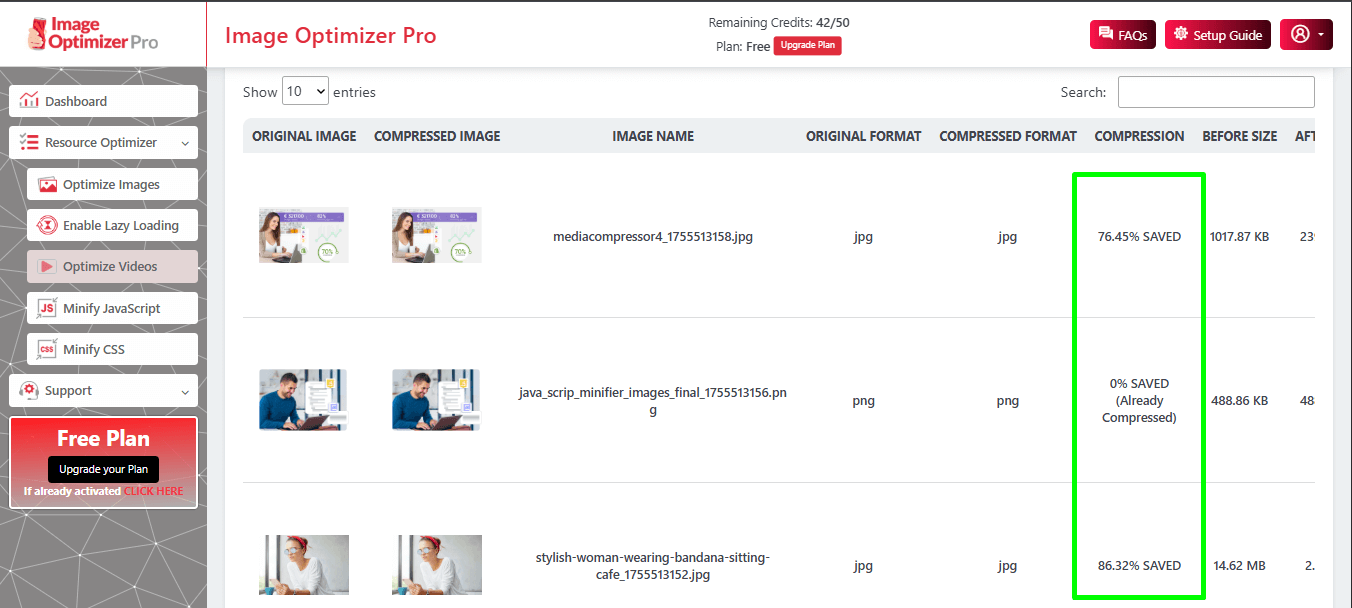Select java_scrip_minifier_images_final file name

(653, 401)
